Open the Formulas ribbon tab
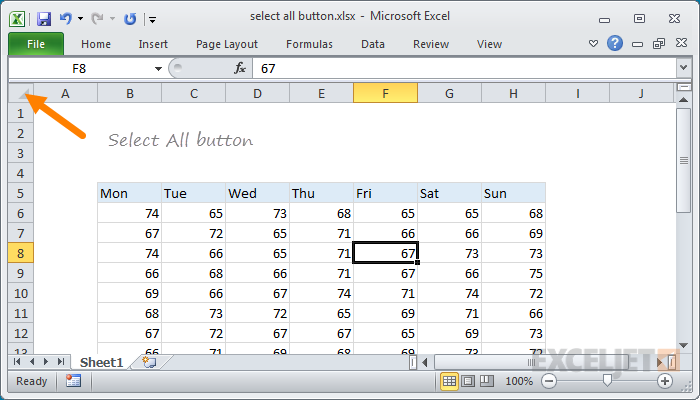Image resolution: width=700 pixels, height=400 pixels. (309, 44)
